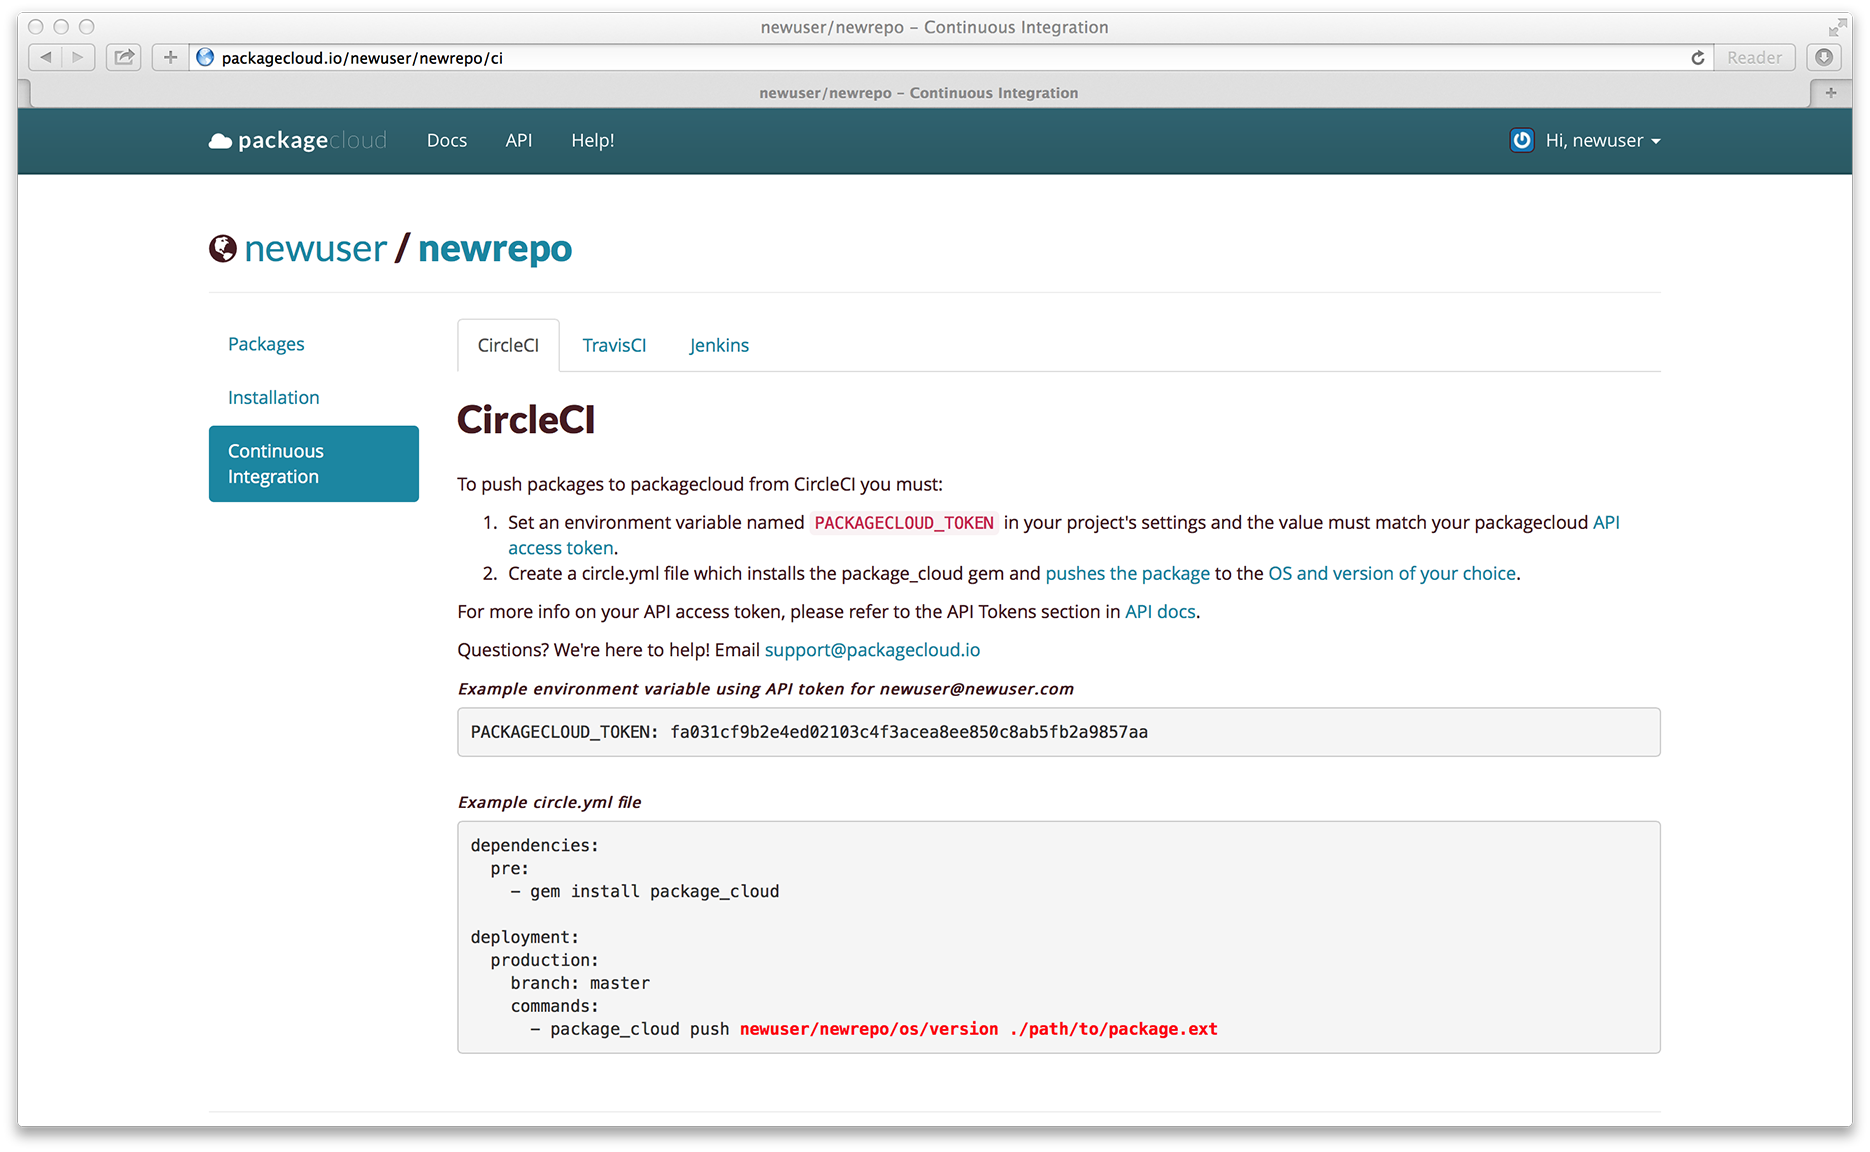1870x1152 pixels.
Task: Open the Help! navigation item
Action: coord(593,141)
